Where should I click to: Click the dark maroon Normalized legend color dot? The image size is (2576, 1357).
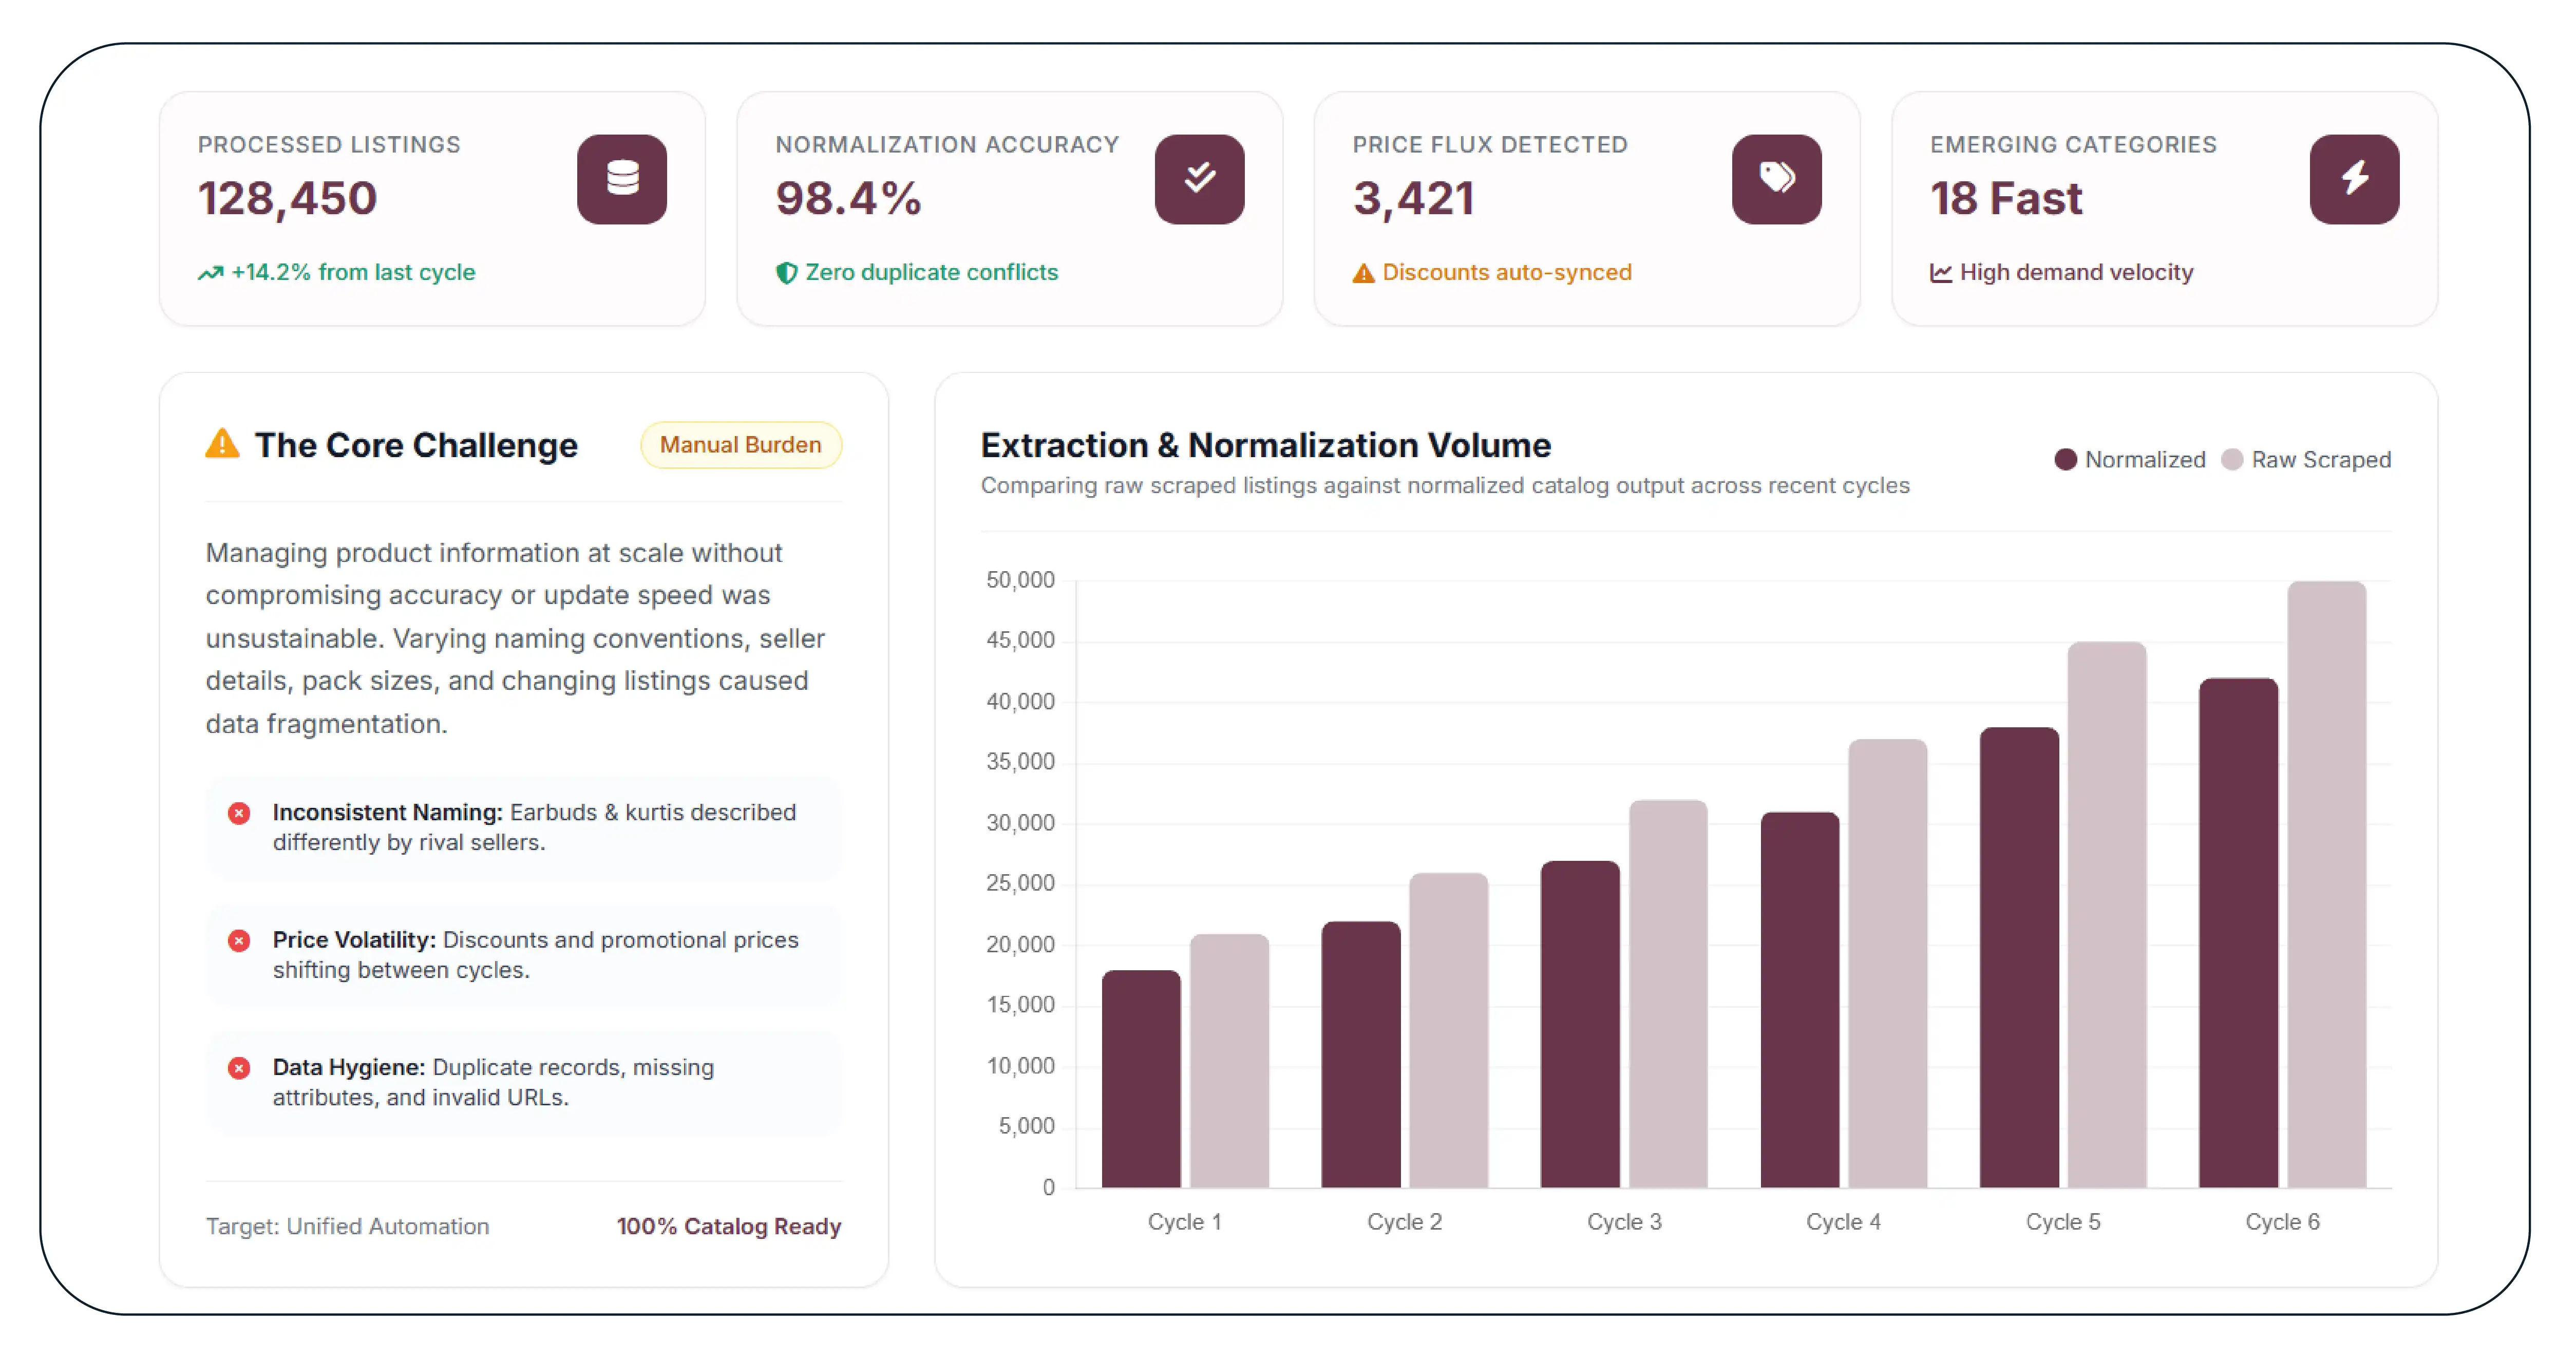[2066, 460]
